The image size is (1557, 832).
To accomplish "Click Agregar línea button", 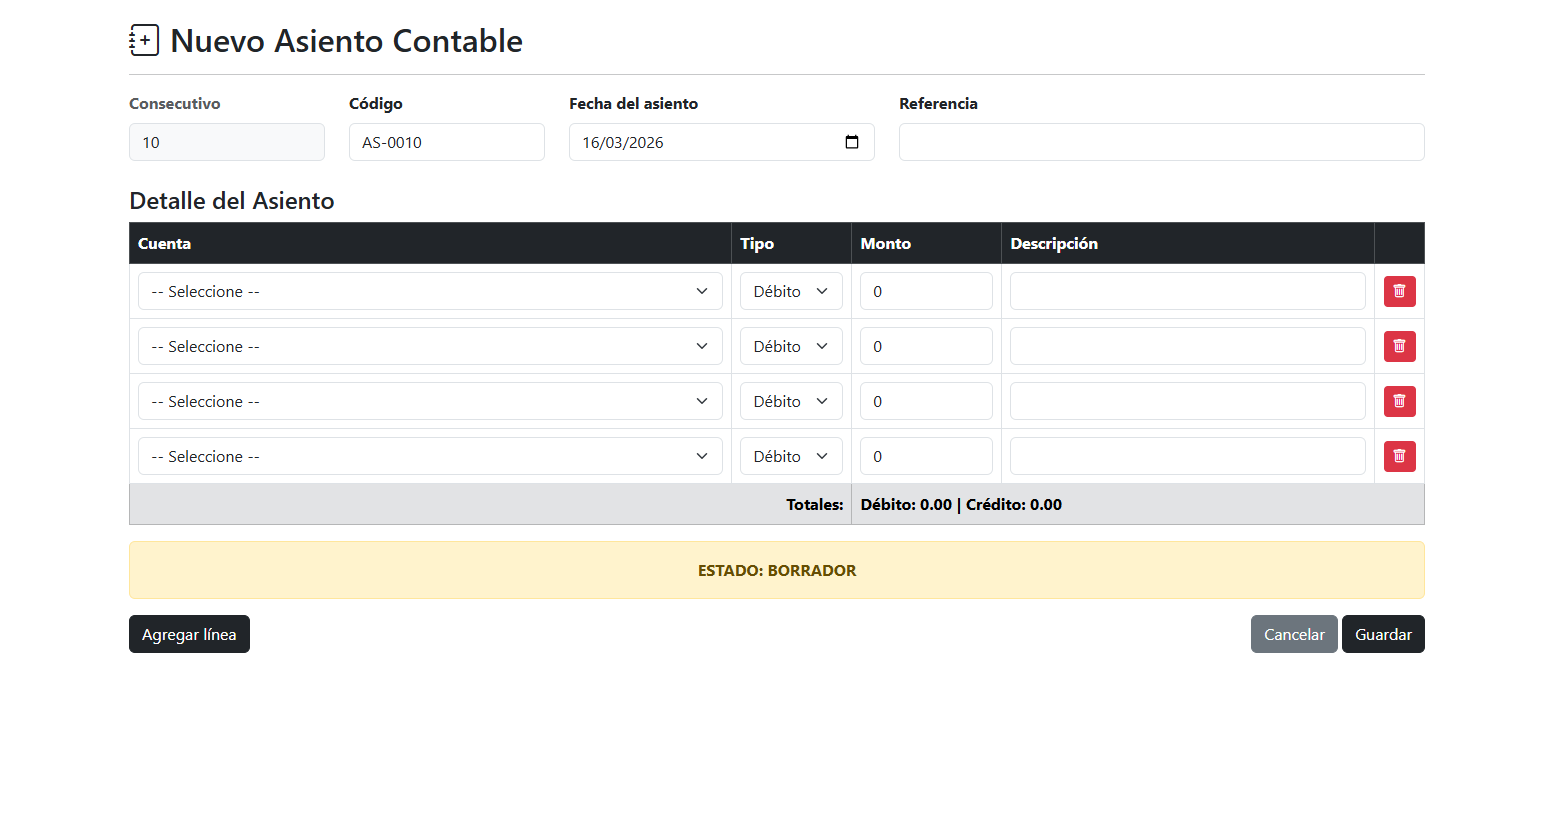I will (x=189, y=634).
